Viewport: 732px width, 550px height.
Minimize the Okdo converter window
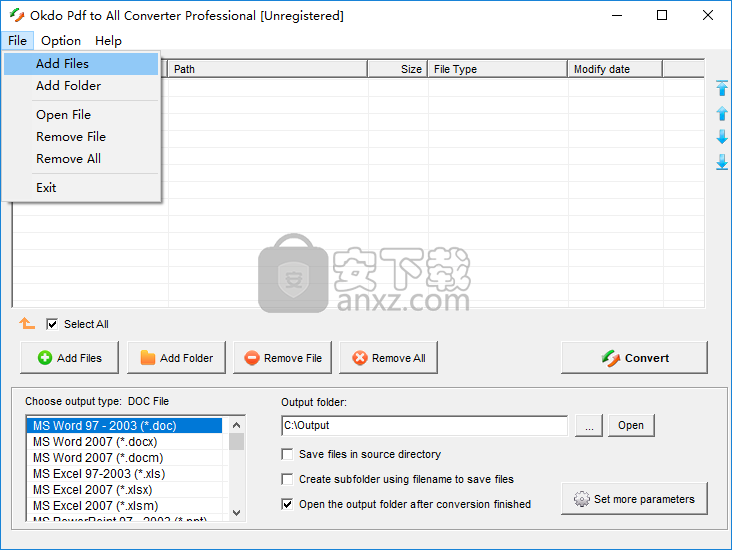tap(617, 15)
